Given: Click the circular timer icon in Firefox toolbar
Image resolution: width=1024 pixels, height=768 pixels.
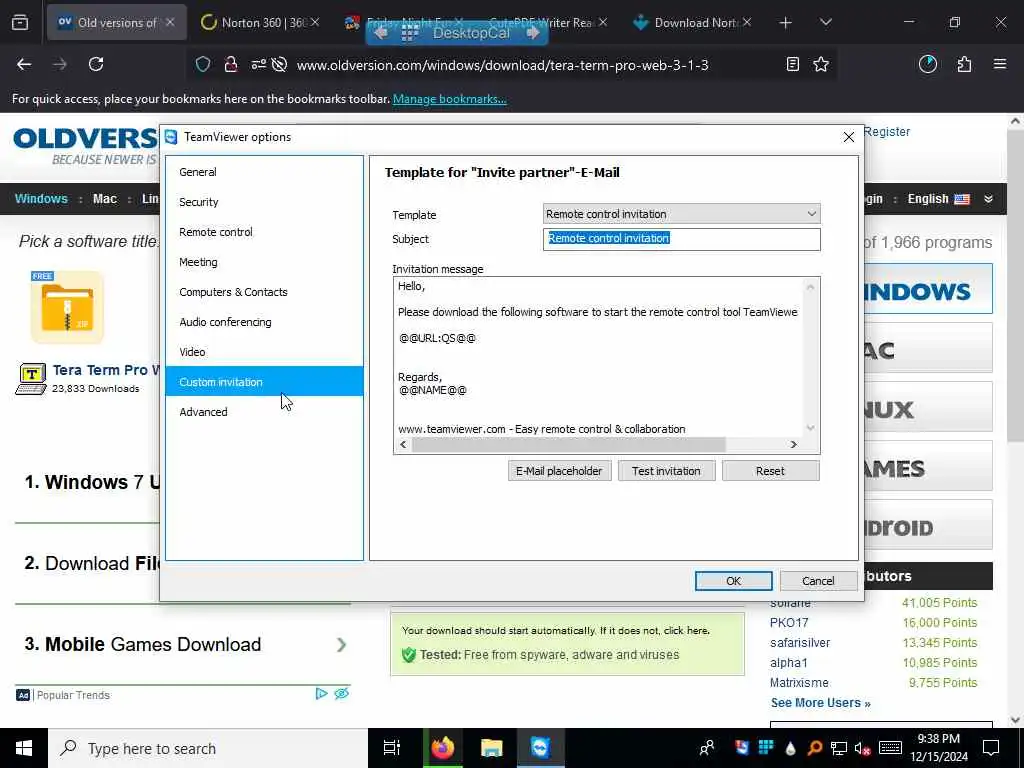Looking at the screenshot, I should point(927,64).
